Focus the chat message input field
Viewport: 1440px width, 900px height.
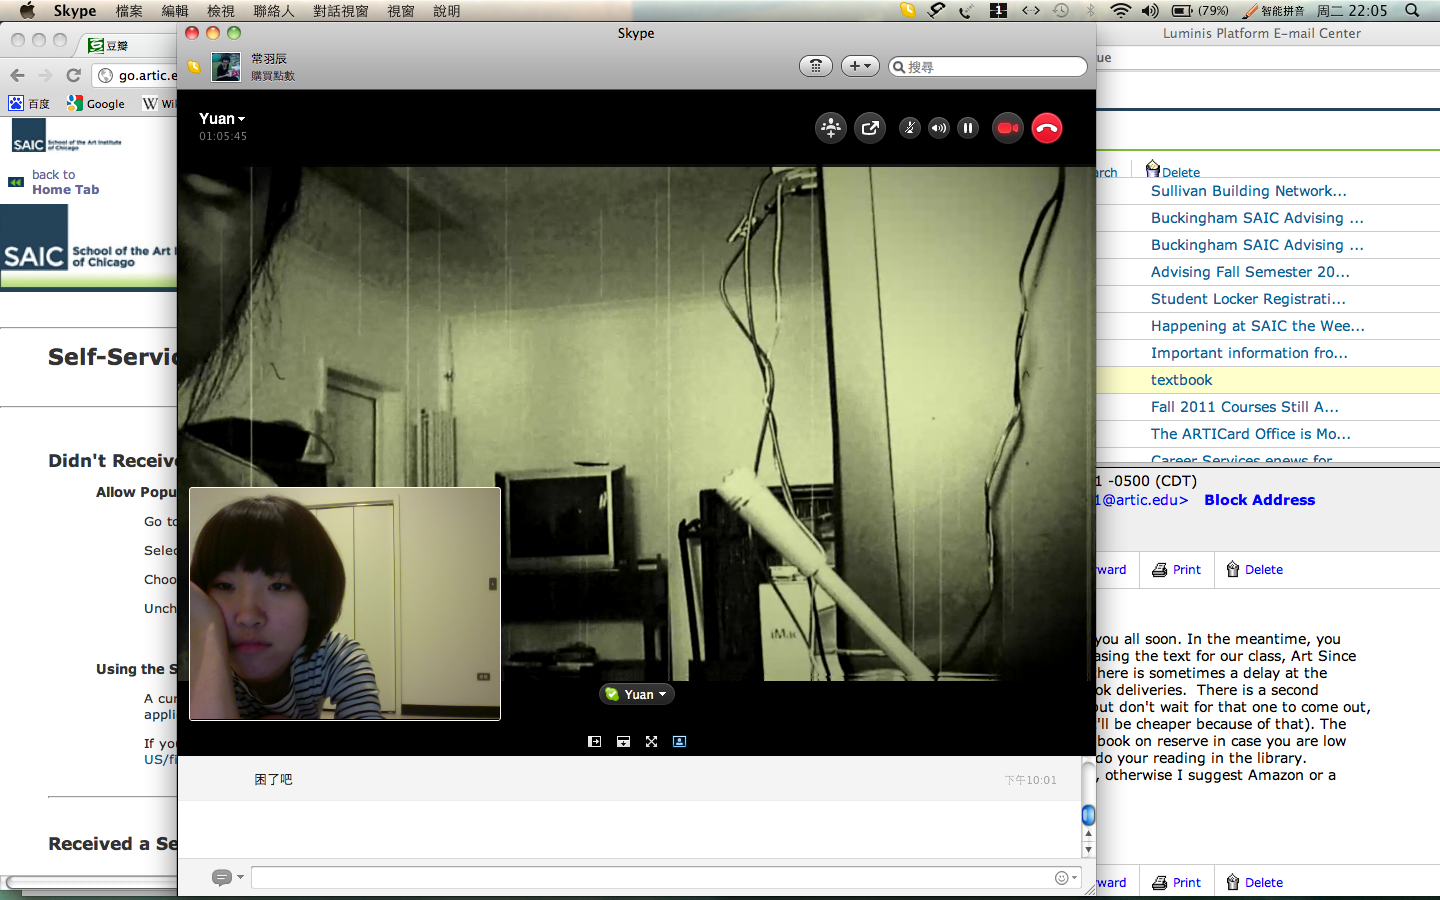pos(650,878)
